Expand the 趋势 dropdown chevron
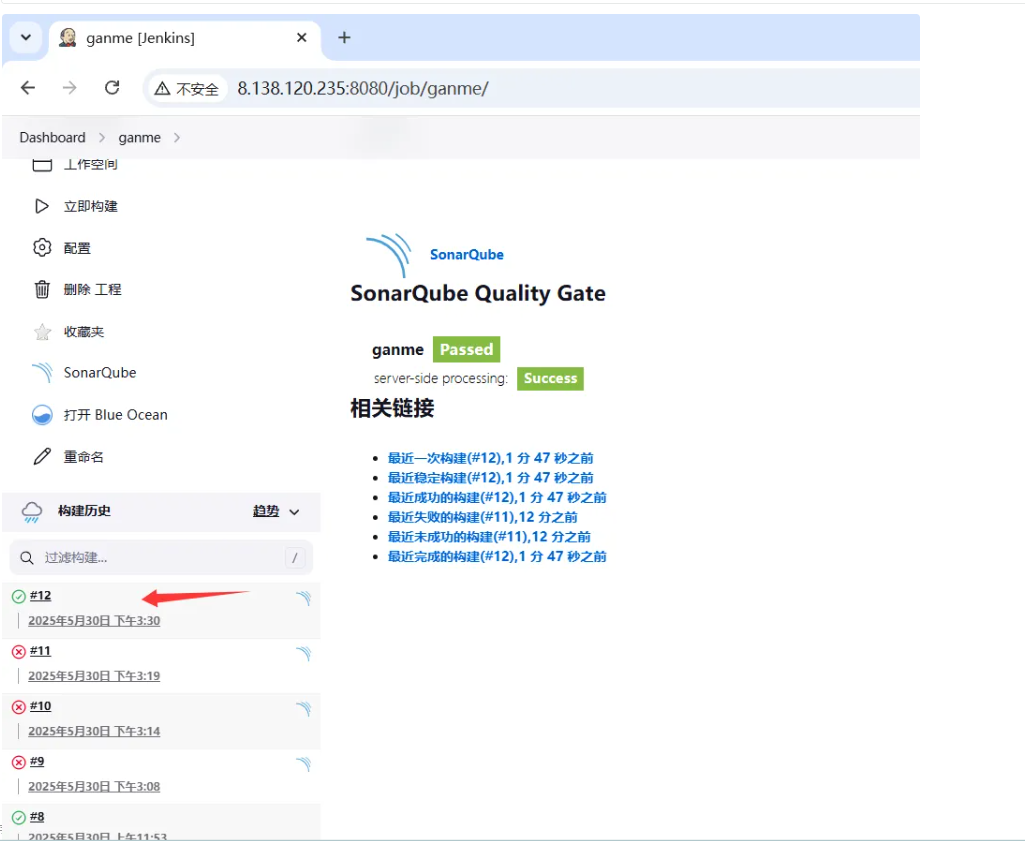 (x=294, y=512)
